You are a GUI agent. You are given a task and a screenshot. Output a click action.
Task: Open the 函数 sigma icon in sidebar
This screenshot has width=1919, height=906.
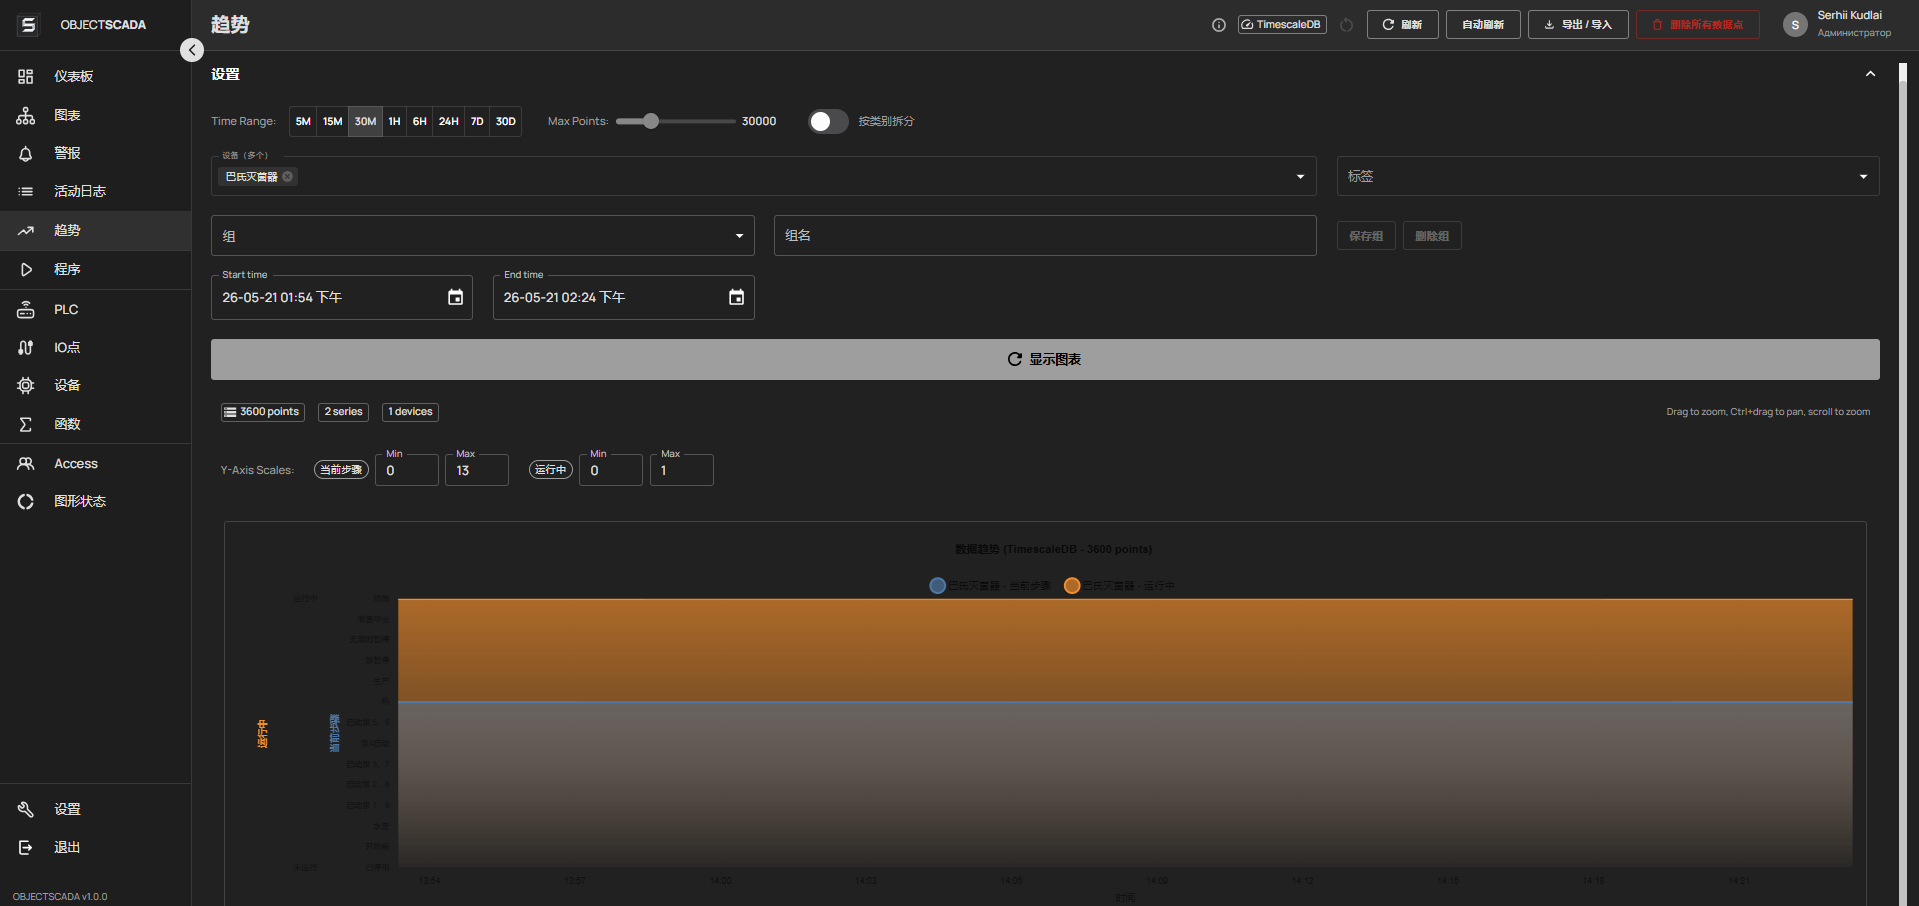(x=26, y=425)
